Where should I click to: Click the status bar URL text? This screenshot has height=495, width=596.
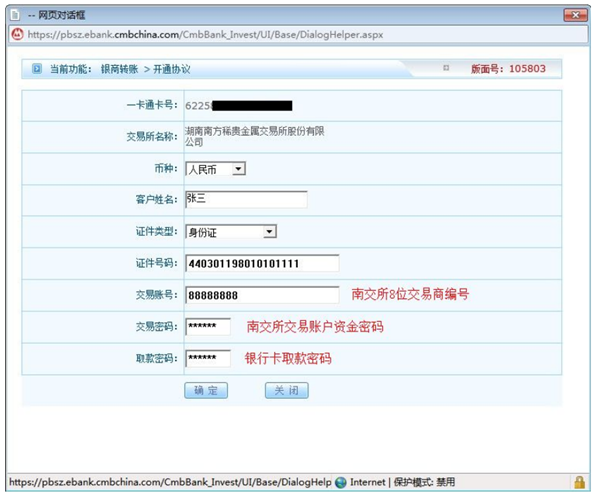tap(170, 482)
